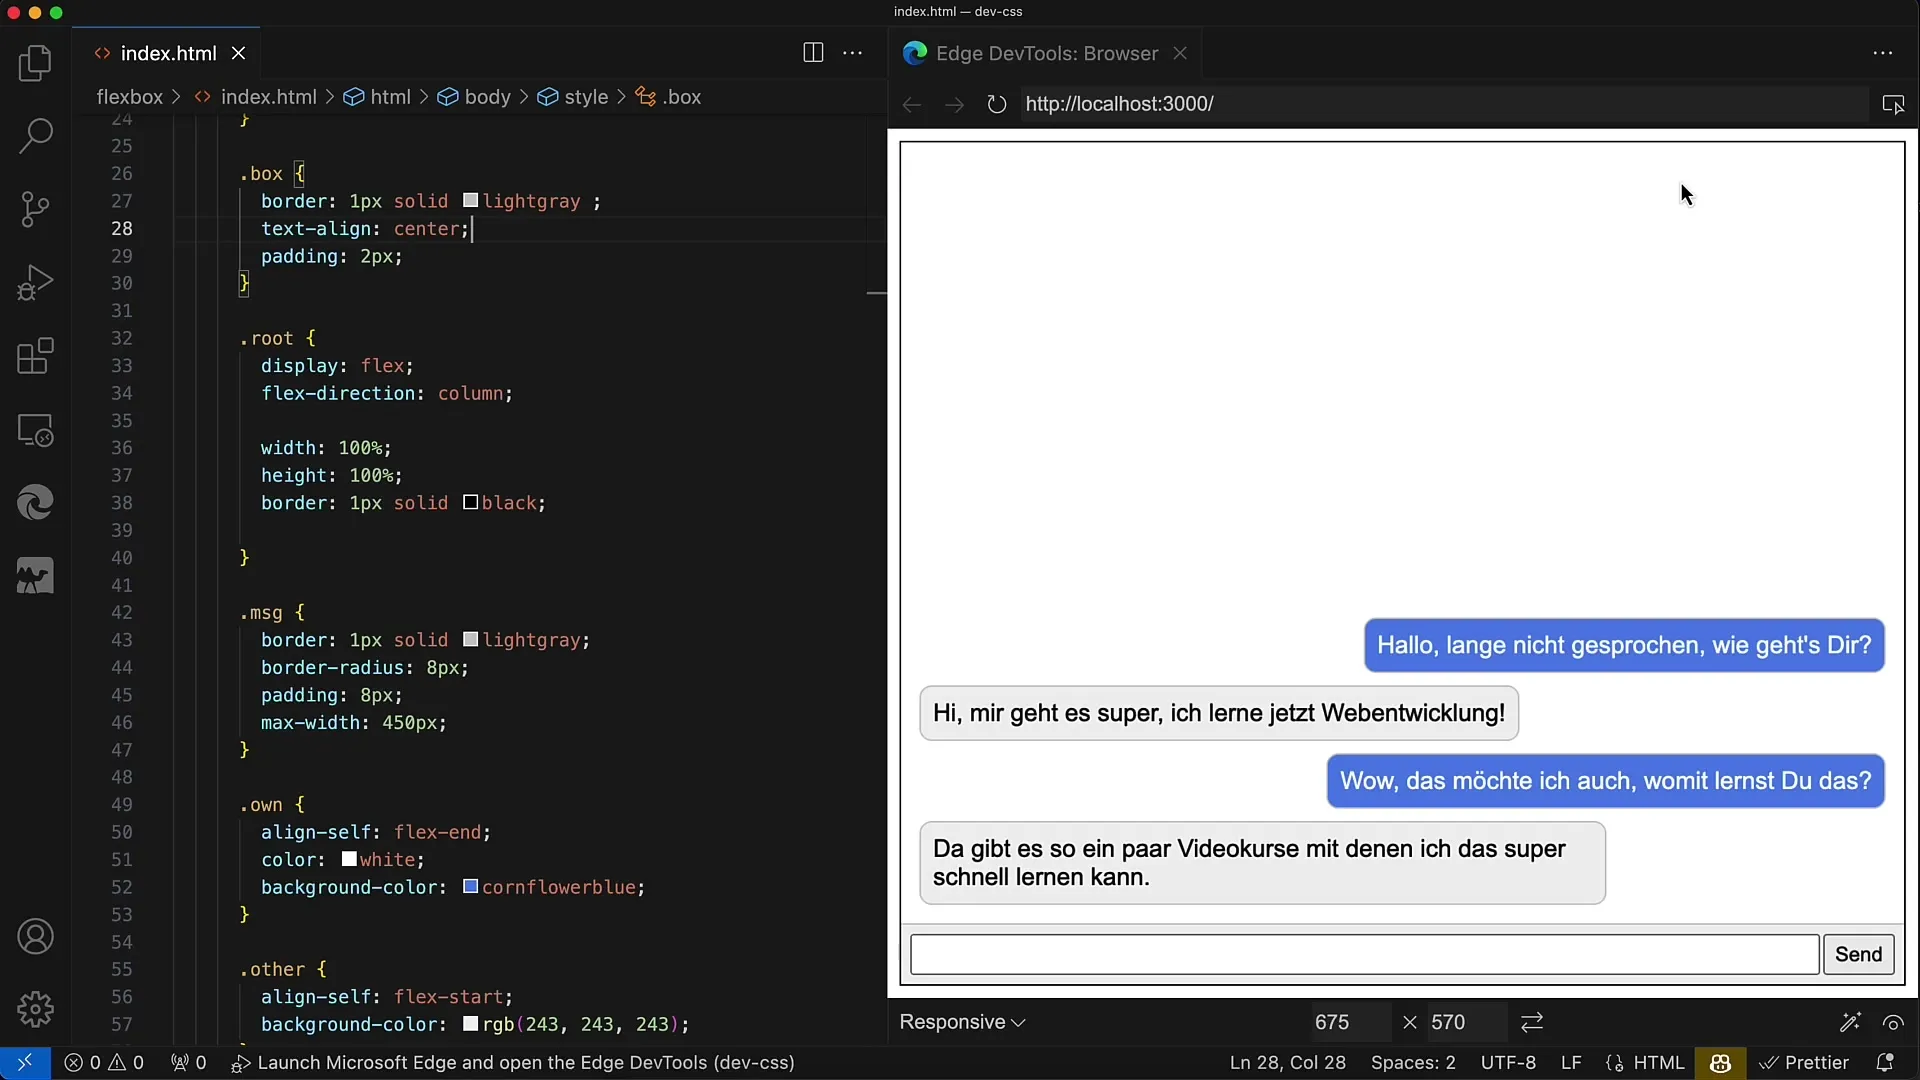Click the chat message input field
Screen dimensions: 1920x1080
(1364, 954)
